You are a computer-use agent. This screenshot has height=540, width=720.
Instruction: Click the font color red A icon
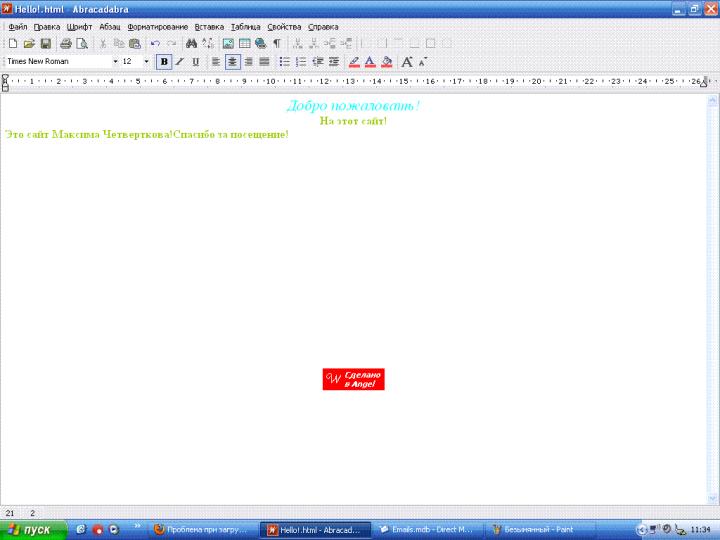(x=369, y=61)
